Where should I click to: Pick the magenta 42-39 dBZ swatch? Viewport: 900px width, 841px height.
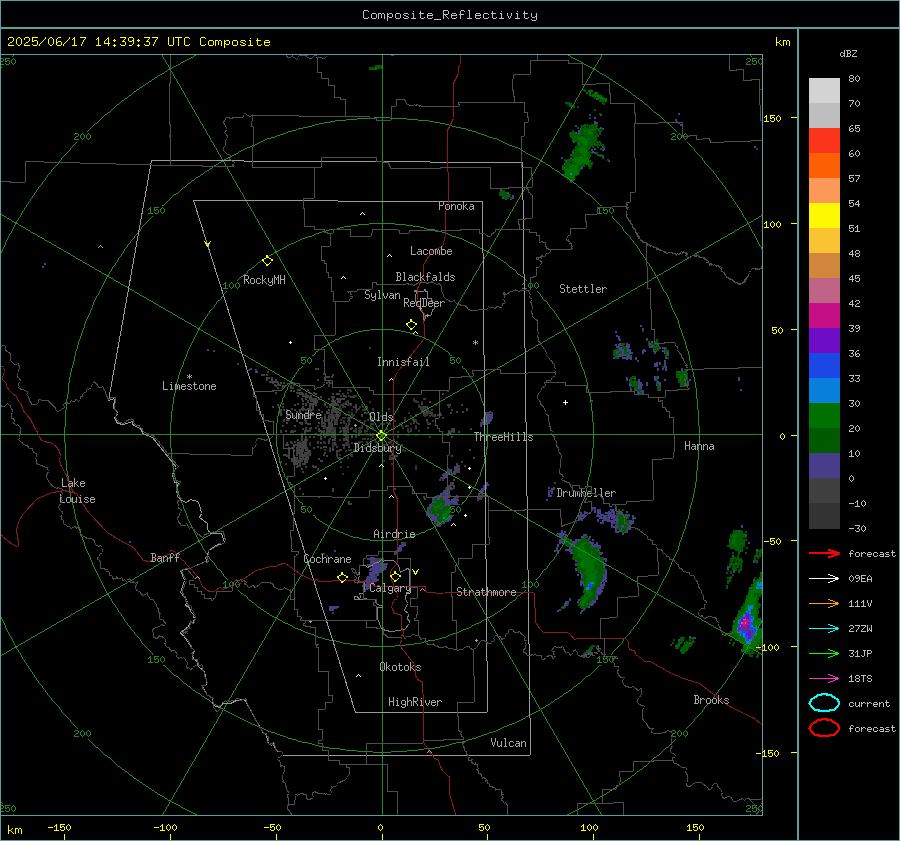click(x=824, y=316)
